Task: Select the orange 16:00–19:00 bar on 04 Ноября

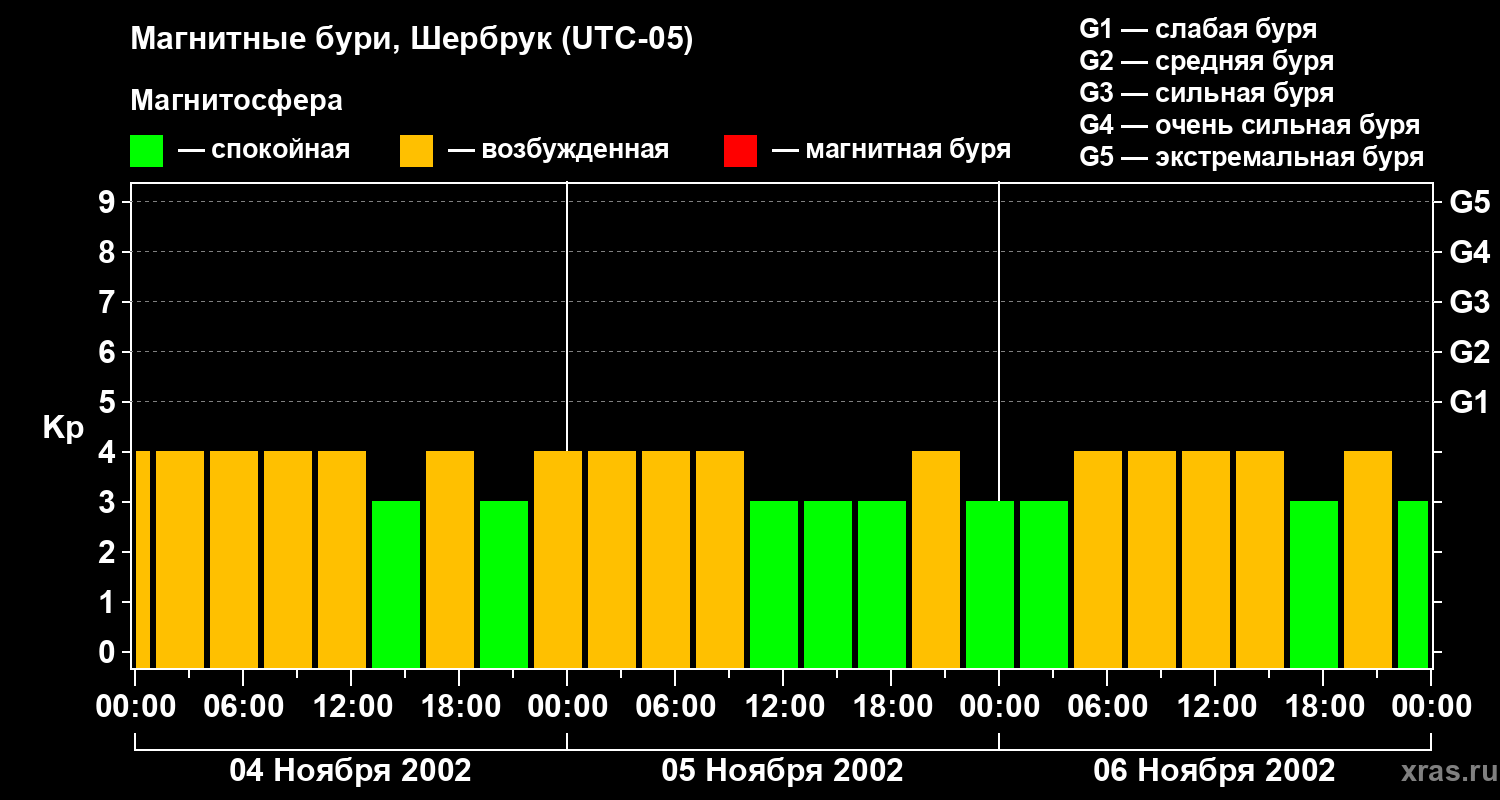Action: pos(450,559)
